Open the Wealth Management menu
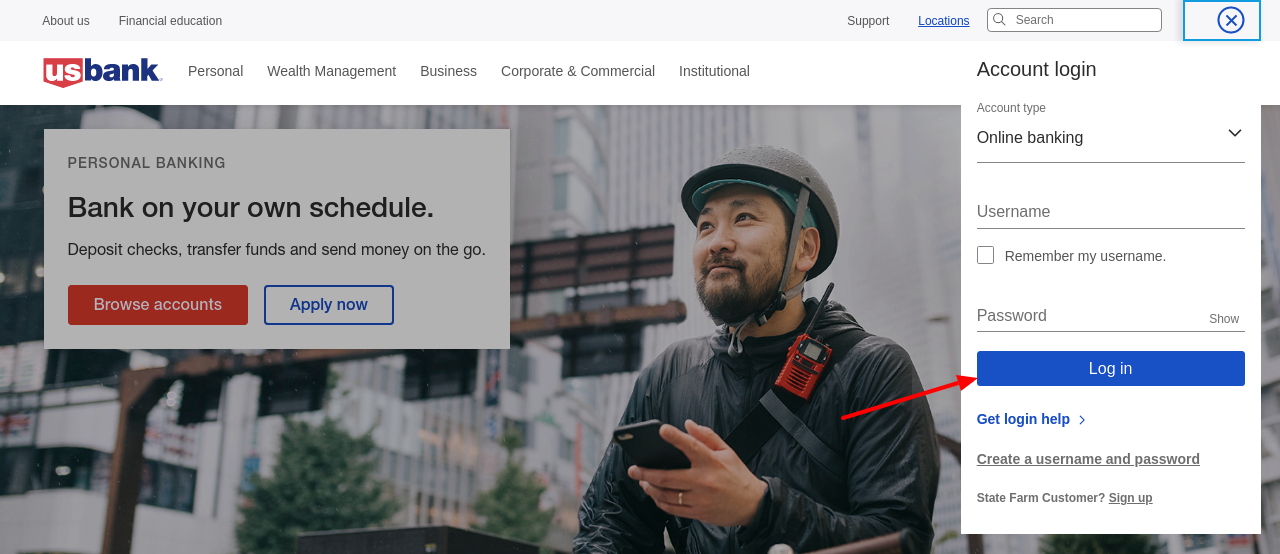 331,71
